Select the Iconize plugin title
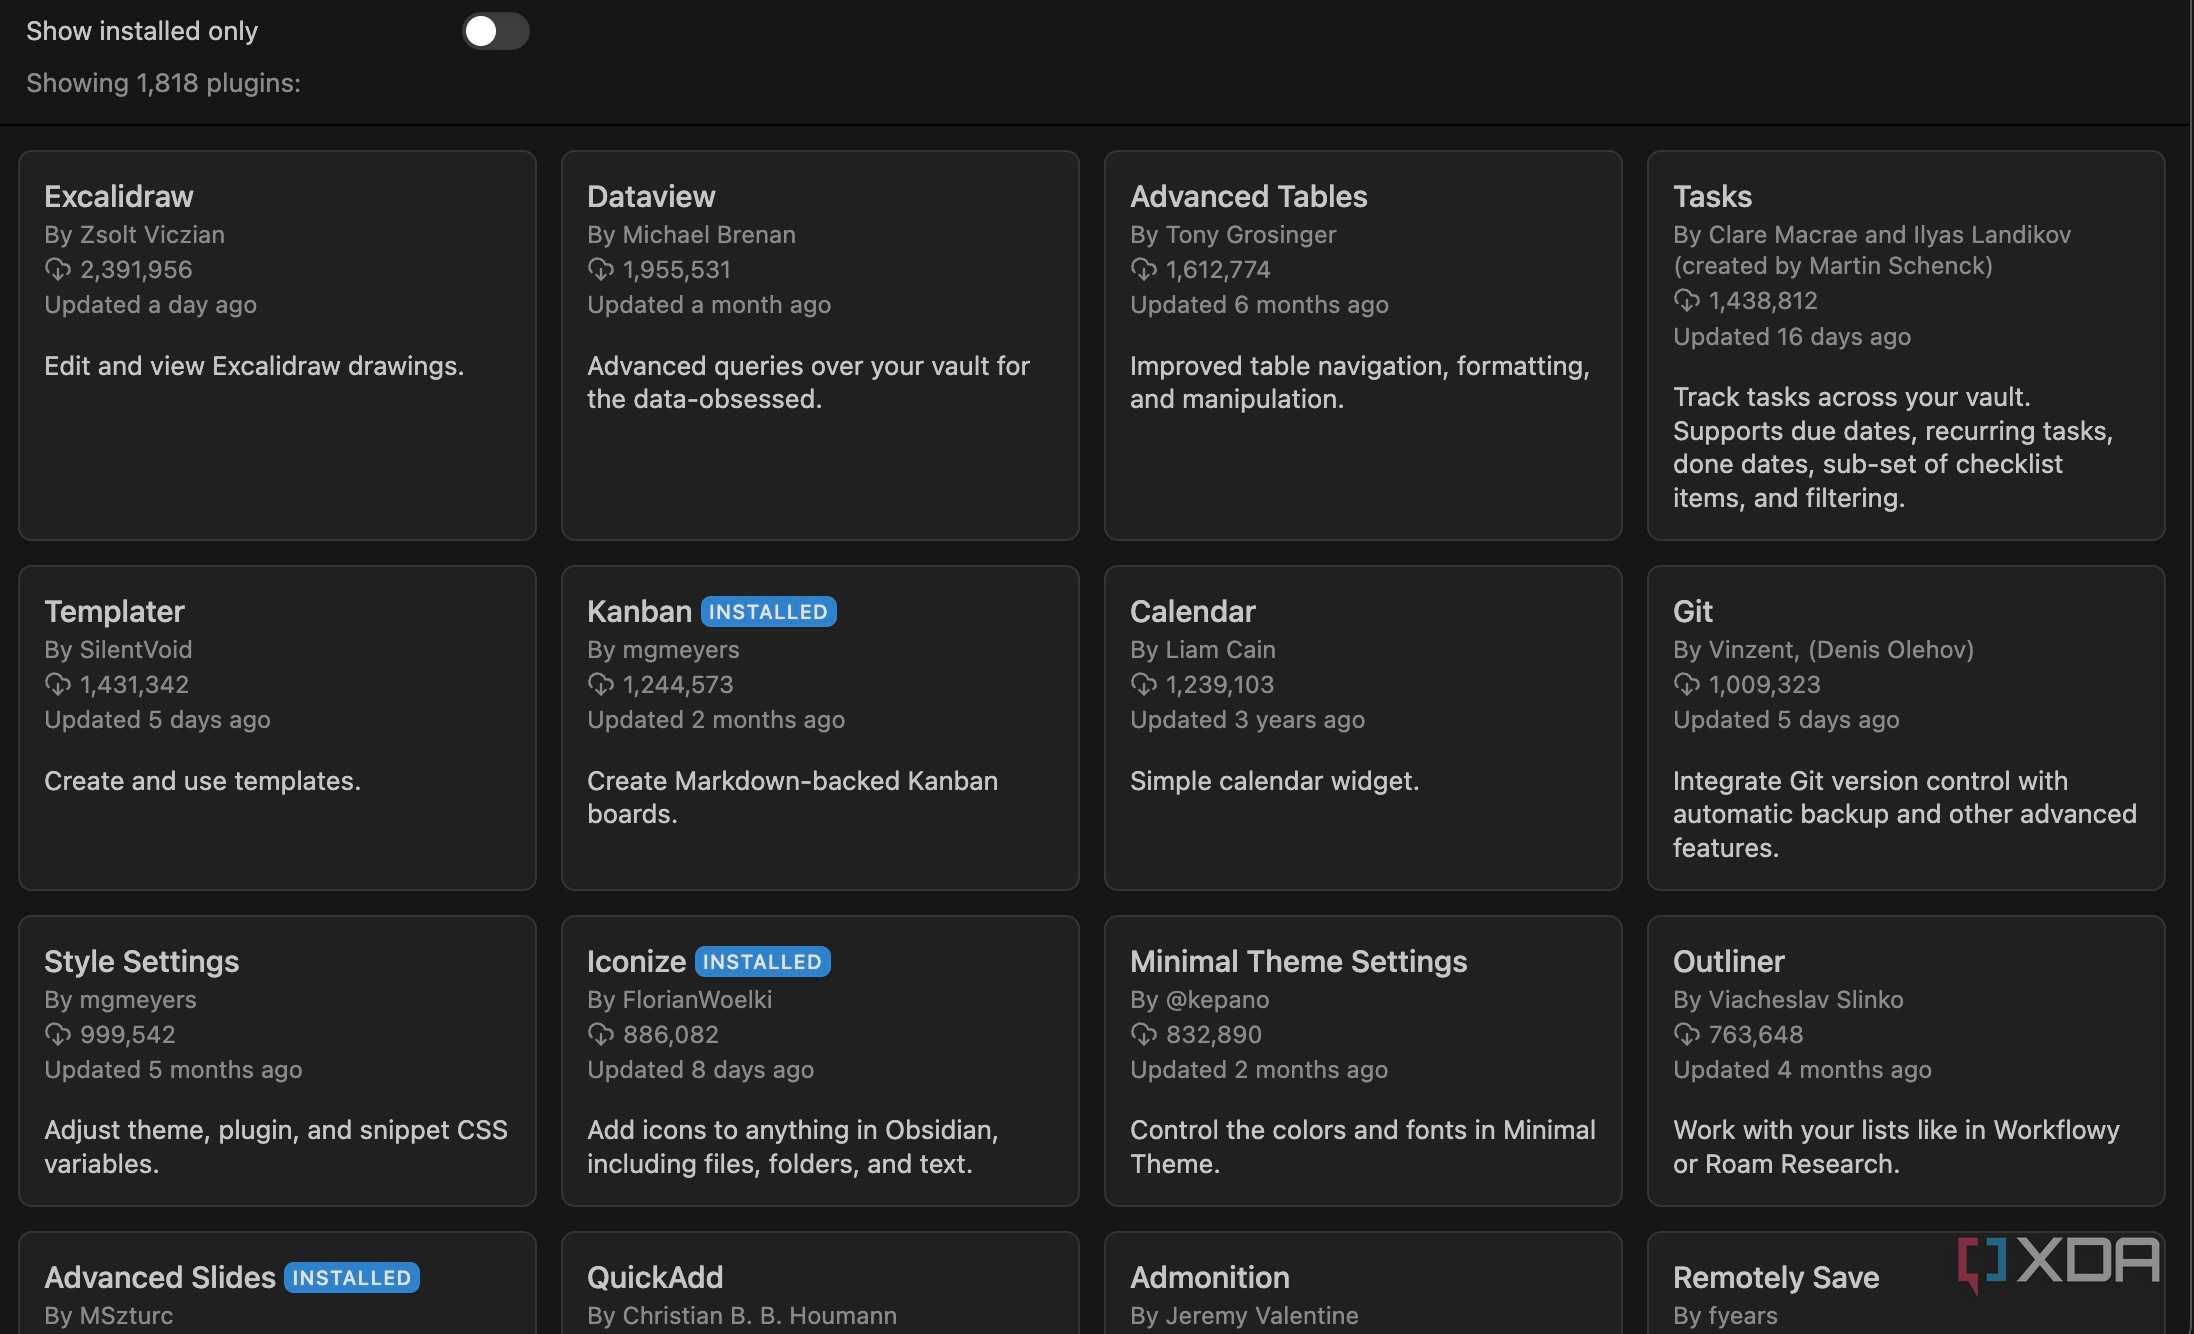The width and height of the screenshot is (2194, 1334). click(x=636, y=962)
